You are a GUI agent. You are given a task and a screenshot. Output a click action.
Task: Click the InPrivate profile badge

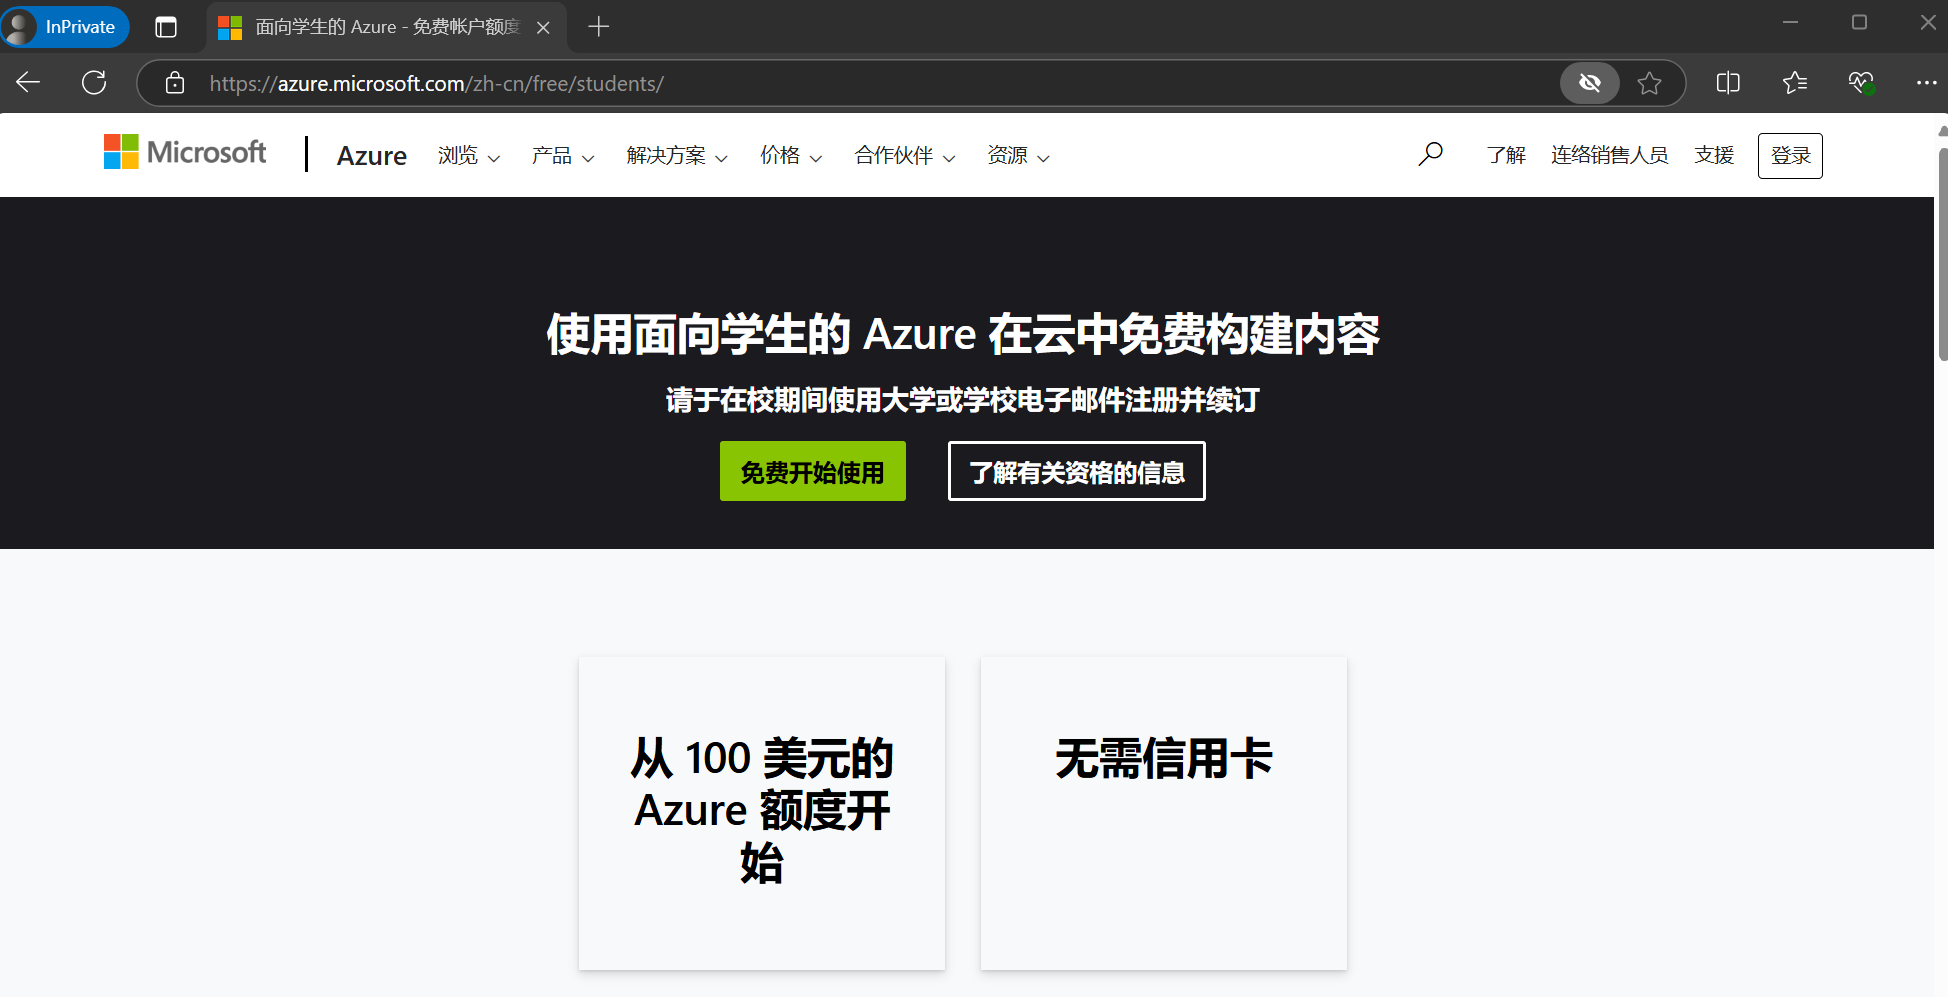[65, 27]
